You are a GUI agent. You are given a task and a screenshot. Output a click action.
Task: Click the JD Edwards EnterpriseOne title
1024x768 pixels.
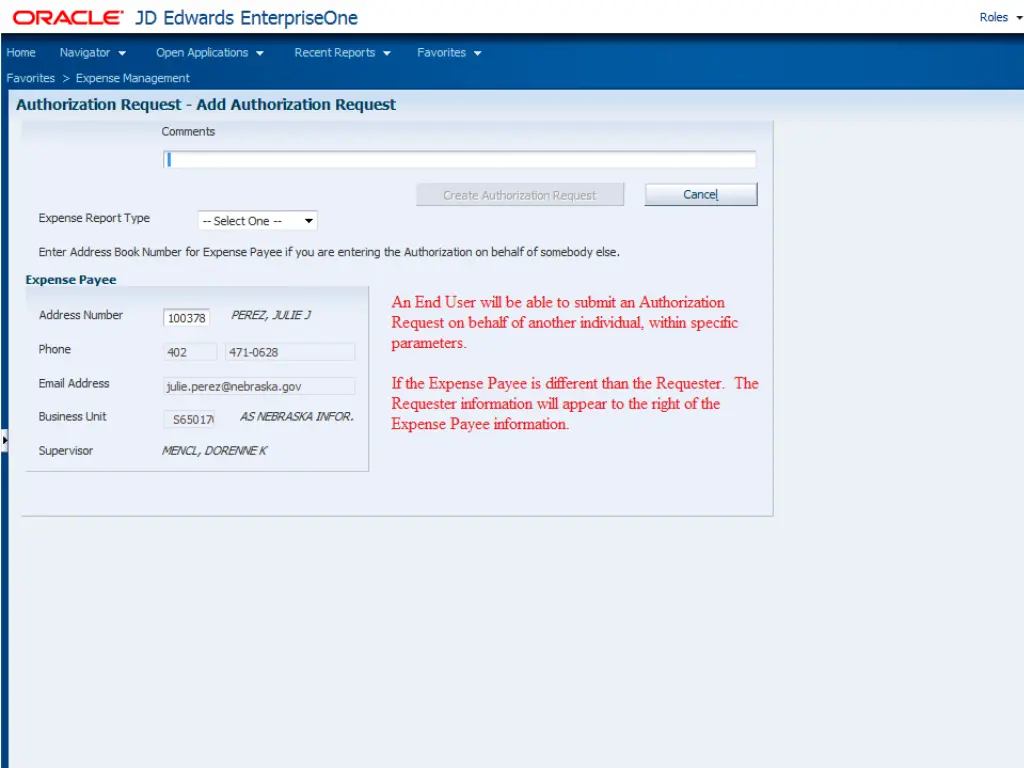click(x=246, y=18)
